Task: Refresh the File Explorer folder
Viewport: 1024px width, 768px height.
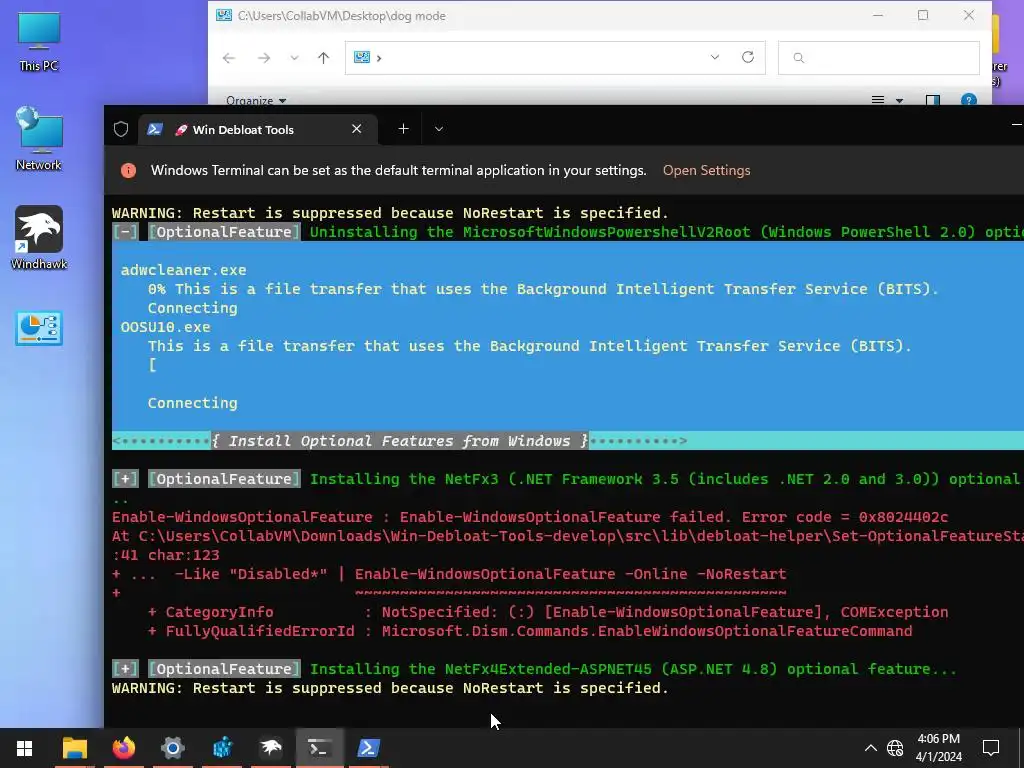Action: click(x=748, y=57)
